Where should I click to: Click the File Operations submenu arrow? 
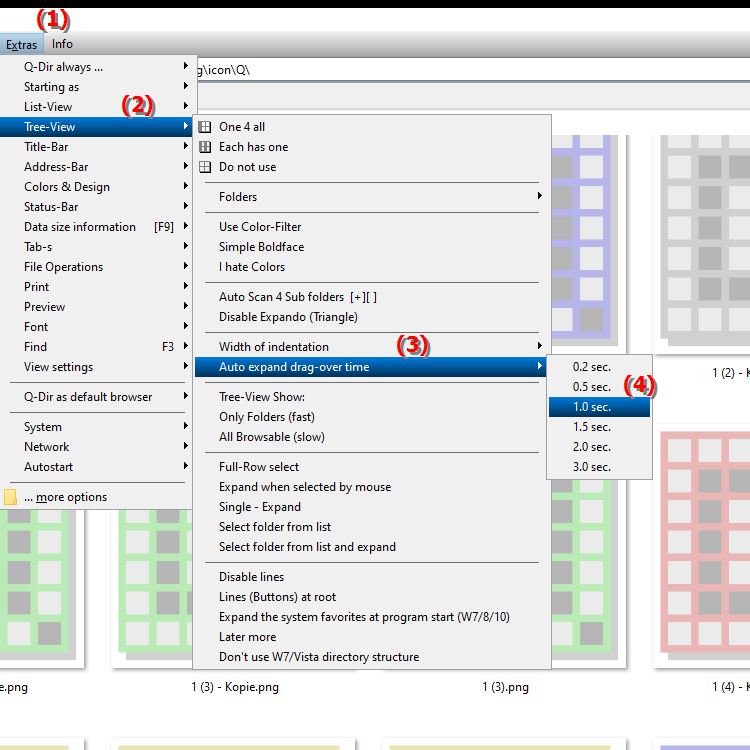[186, 266]
